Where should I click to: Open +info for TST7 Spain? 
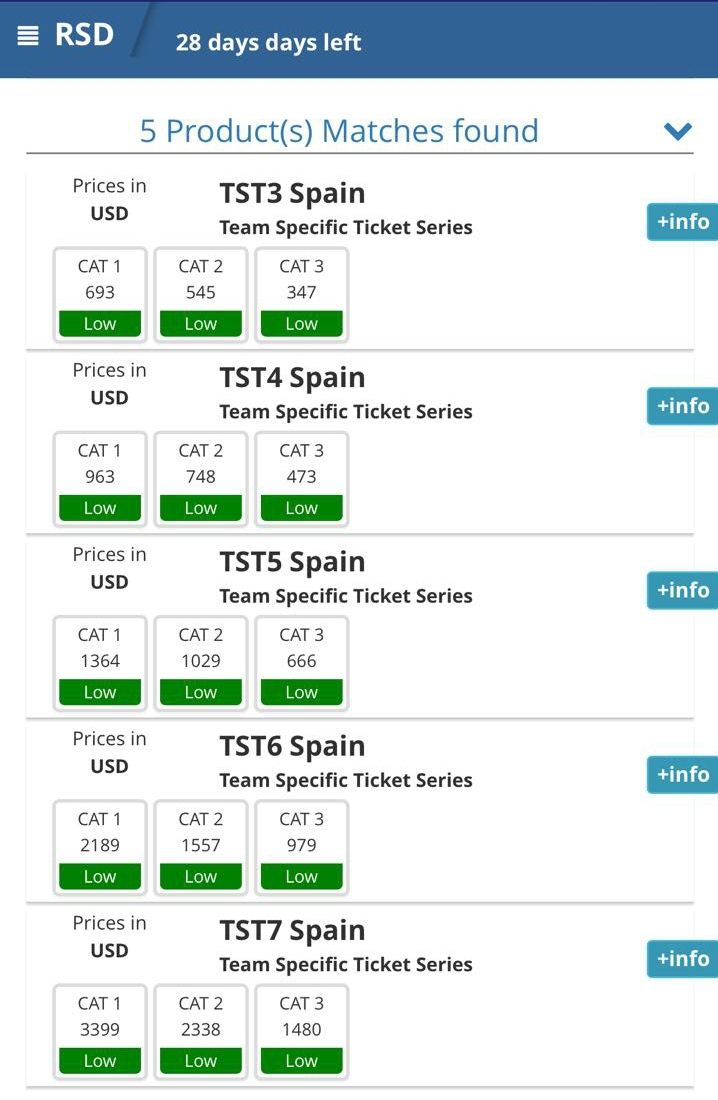tap(683, 958)
